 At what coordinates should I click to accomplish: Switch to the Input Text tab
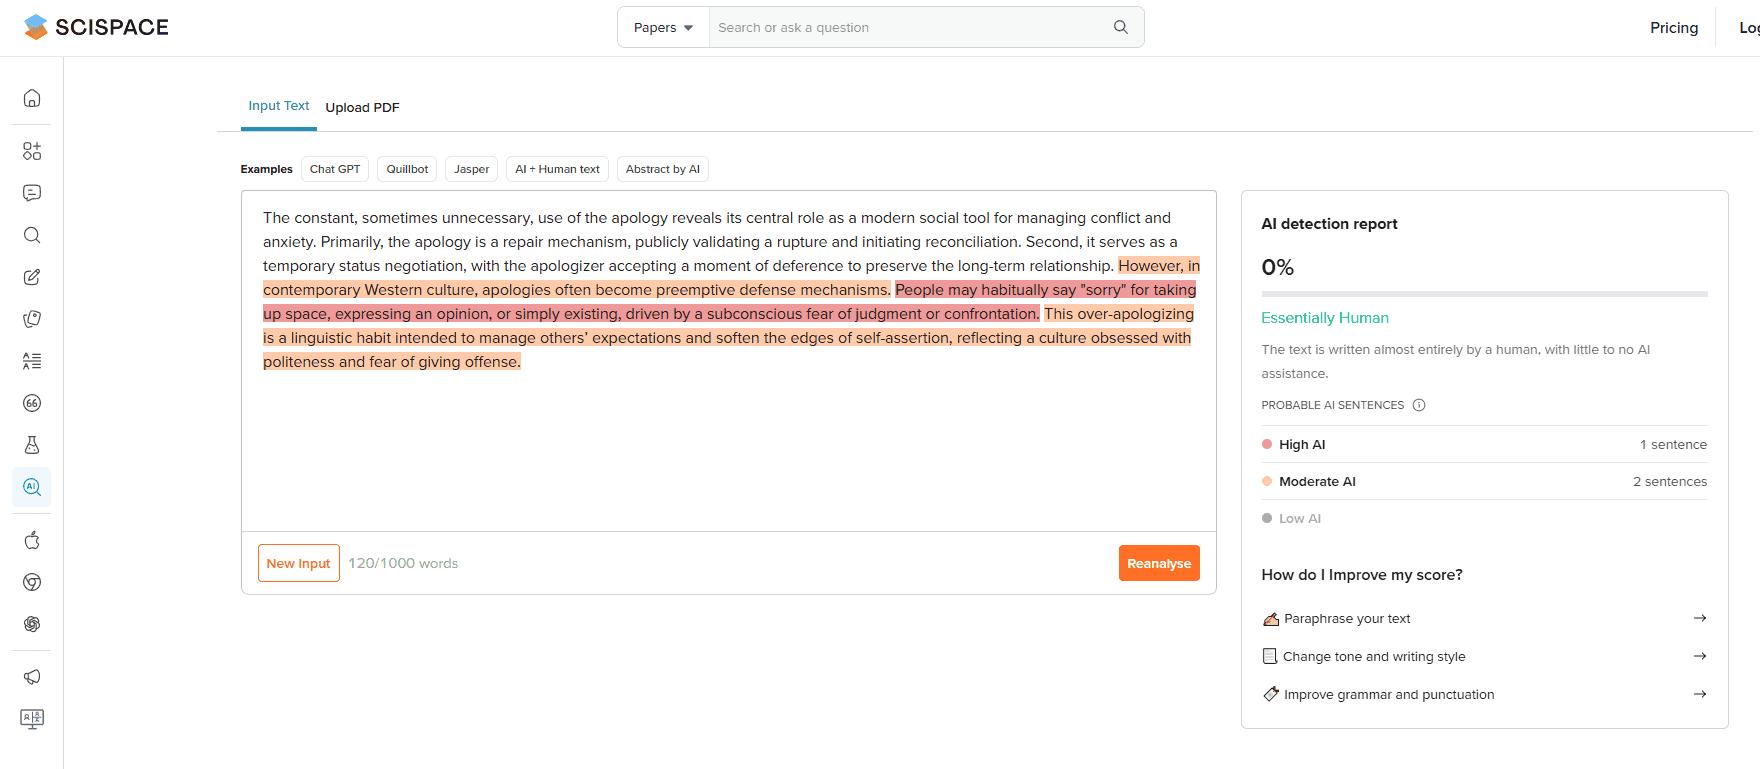click(x=279, y=106)
